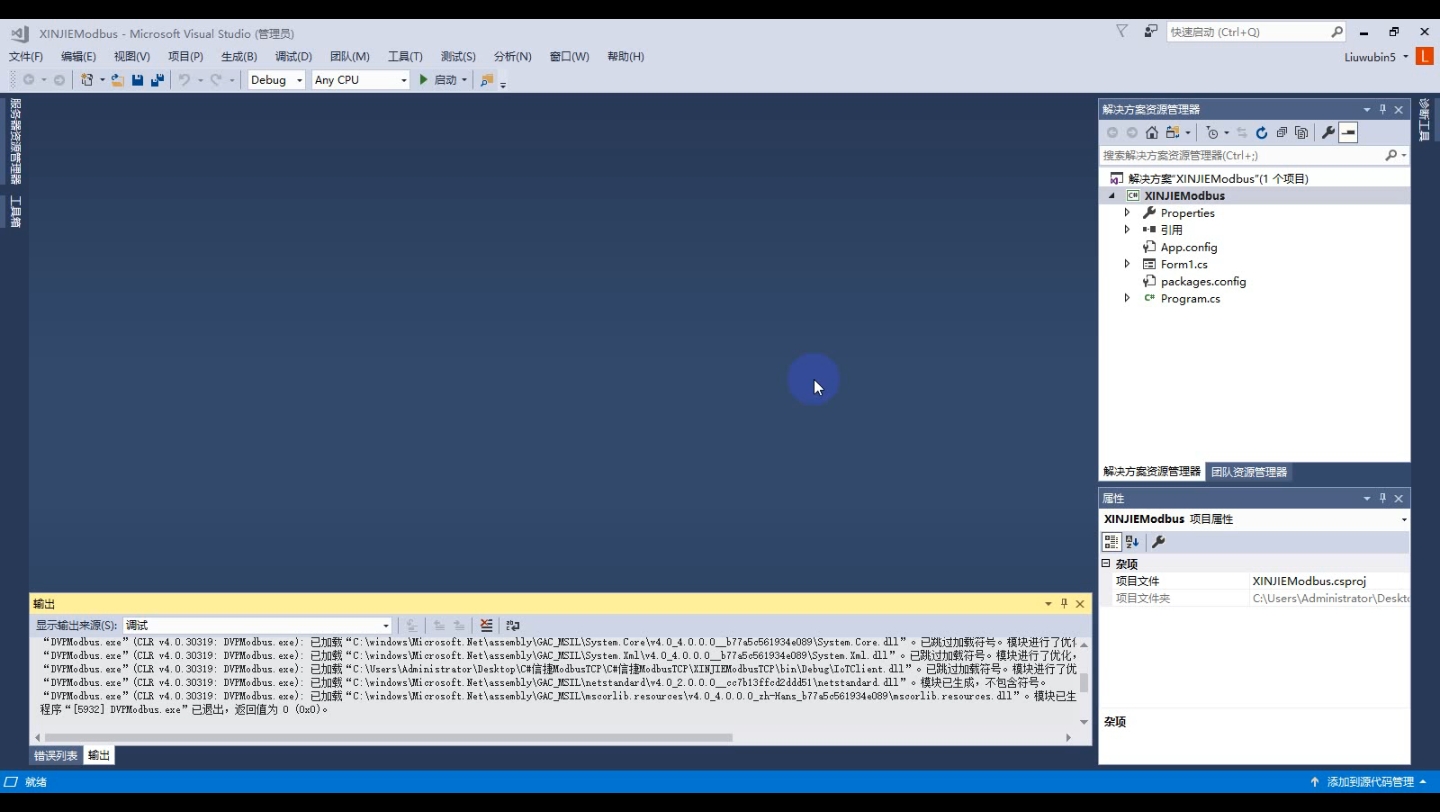Pin the Solution Explorer panel

coord(1383,109)
